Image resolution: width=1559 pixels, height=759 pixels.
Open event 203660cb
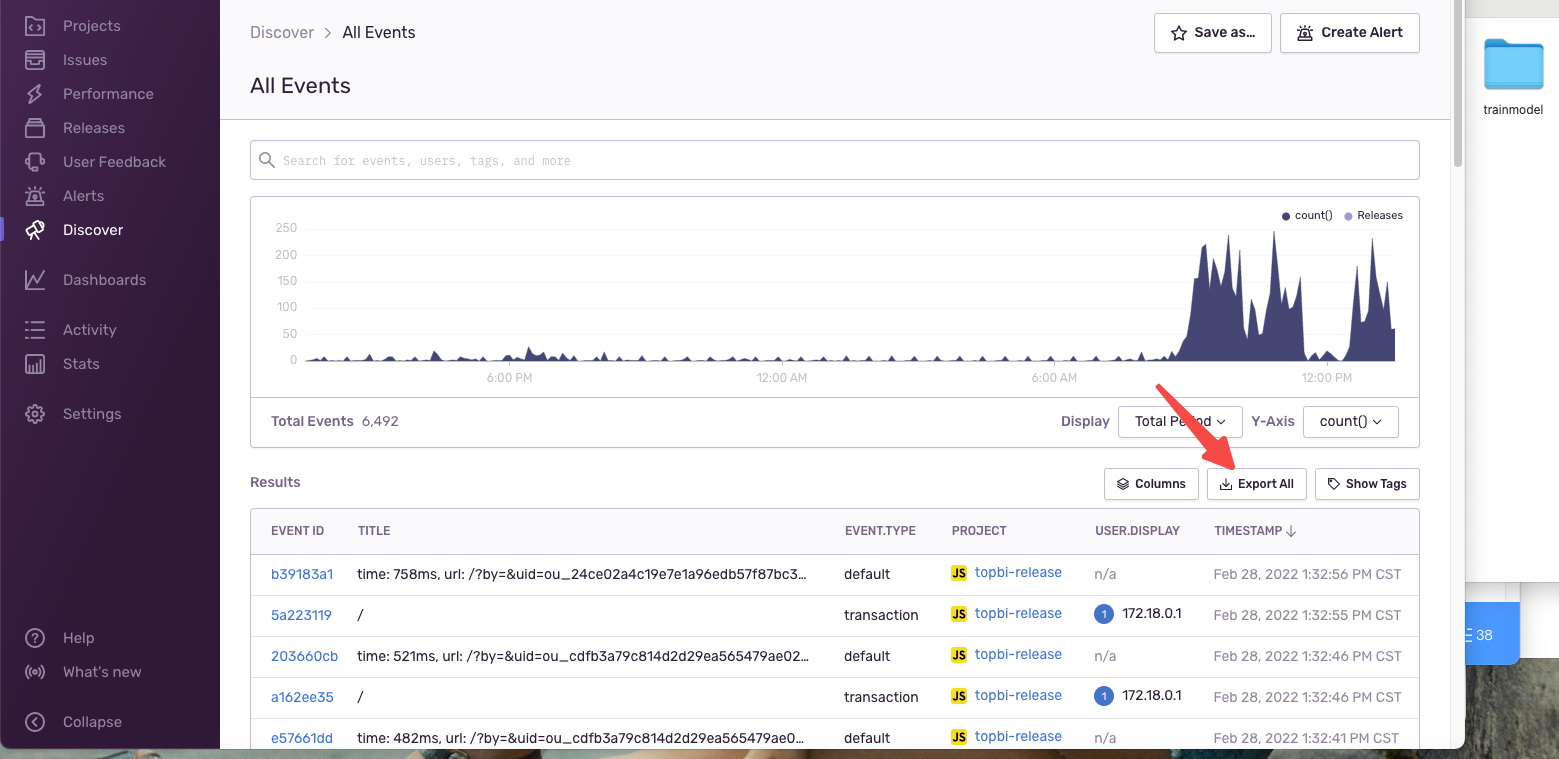point(305,656)
